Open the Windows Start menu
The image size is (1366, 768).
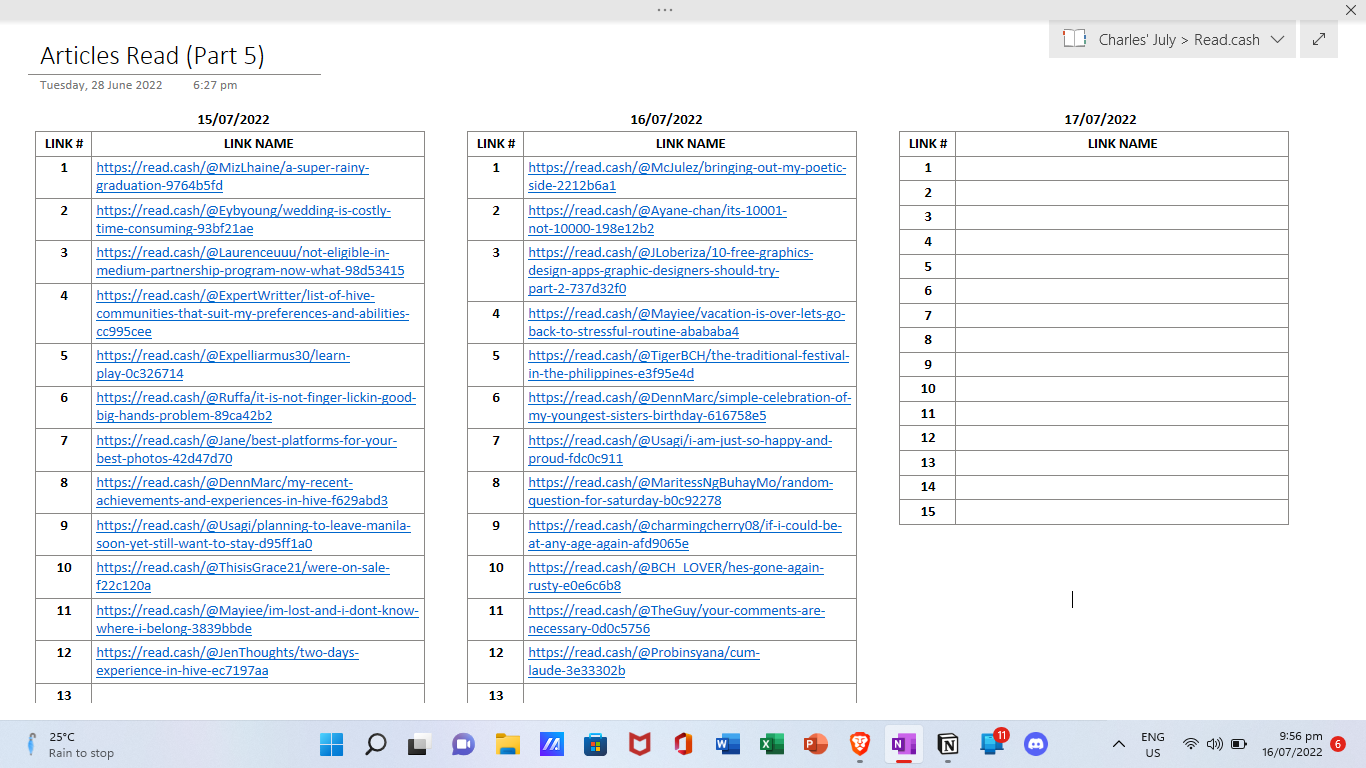pyautogui.click(x=331, y=744)
